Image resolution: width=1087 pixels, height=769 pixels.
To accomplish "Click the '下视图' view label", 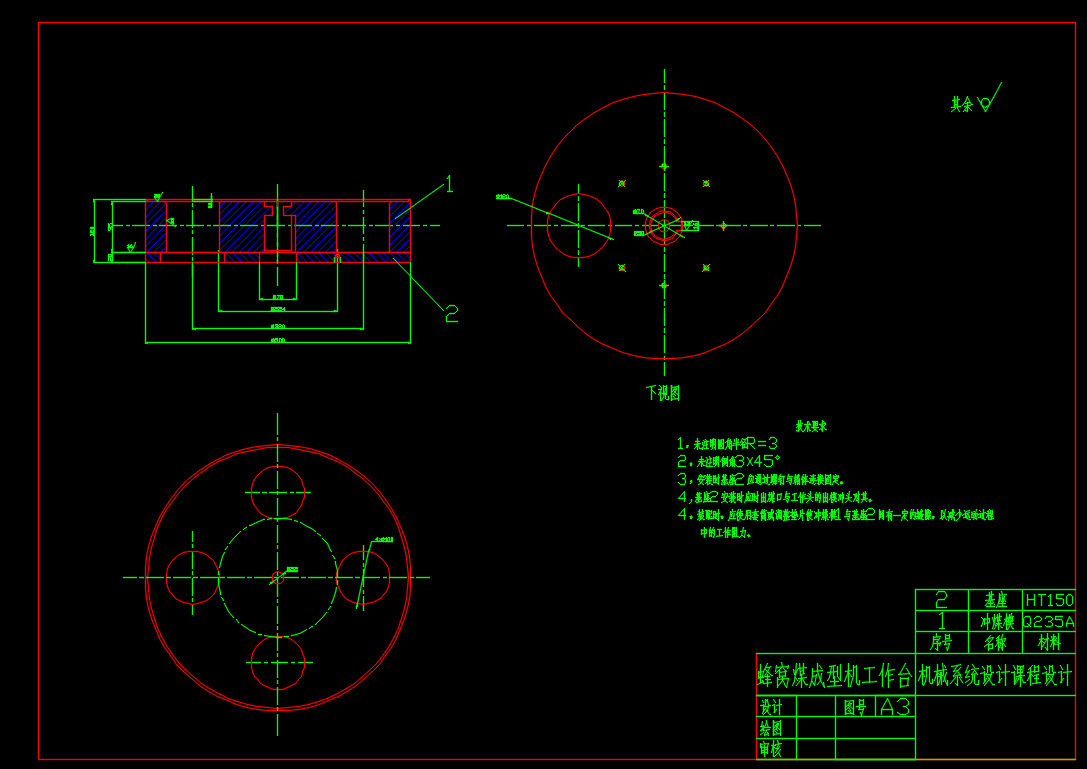I will tap(663, 393).
